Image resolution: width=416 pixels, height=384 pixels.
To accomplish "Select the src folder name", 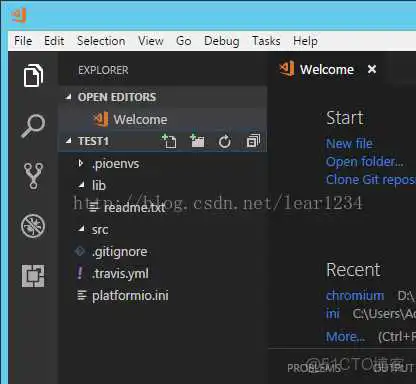I will pyautogui.click(x=100, y=229).
